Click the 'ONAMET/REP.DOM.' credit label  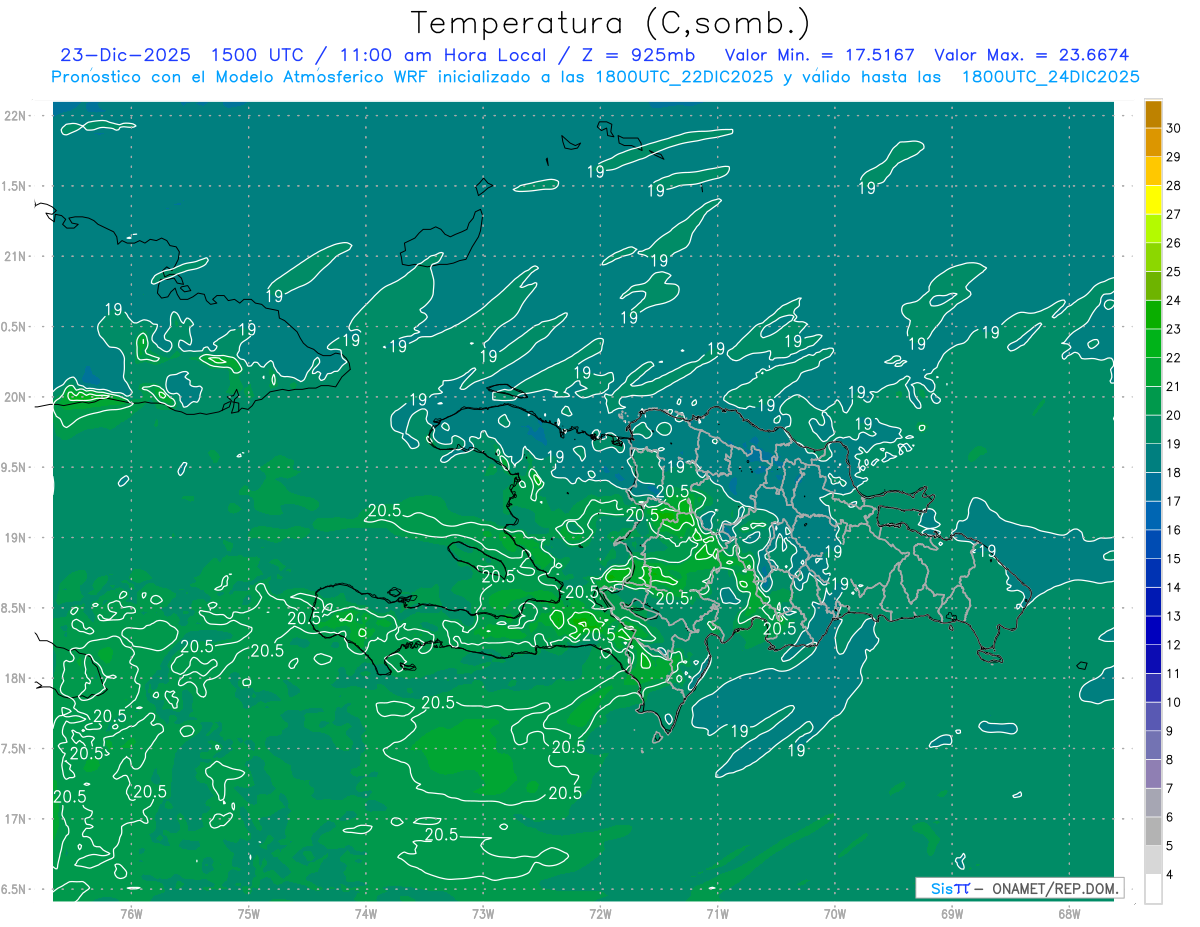[x=1056, y=888]
